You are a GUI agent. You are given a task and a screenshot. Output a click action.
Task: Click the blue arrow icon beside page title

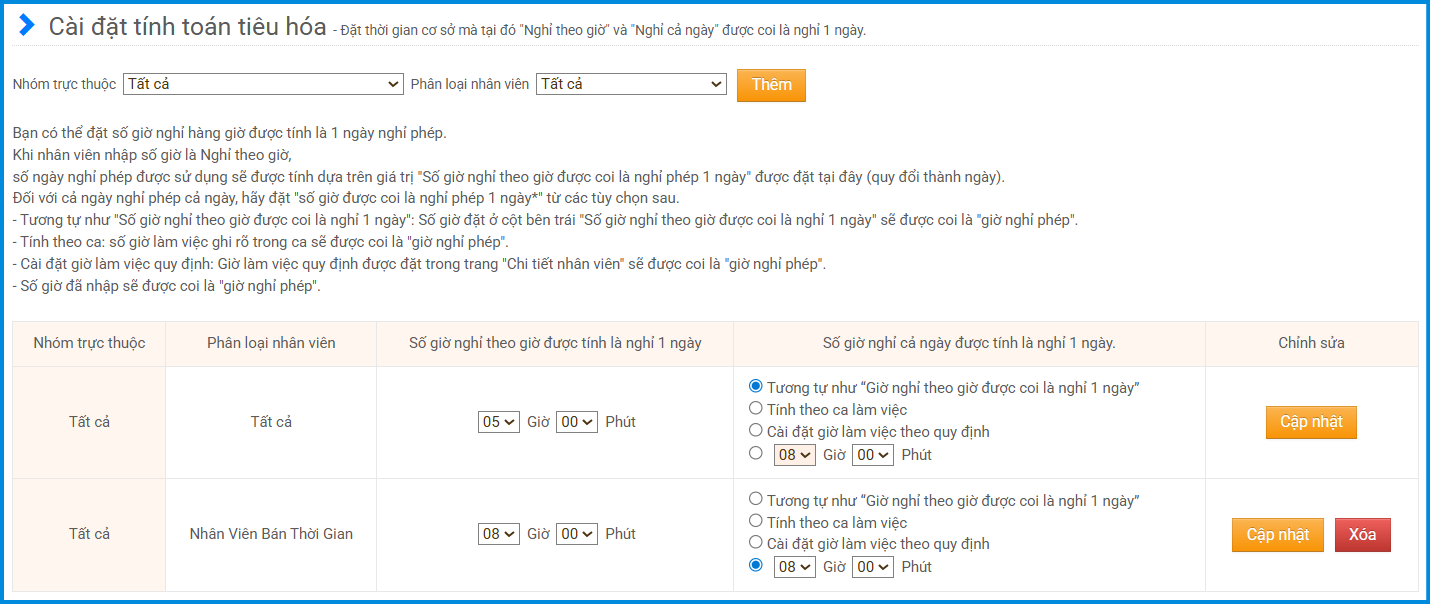[27, 26]
